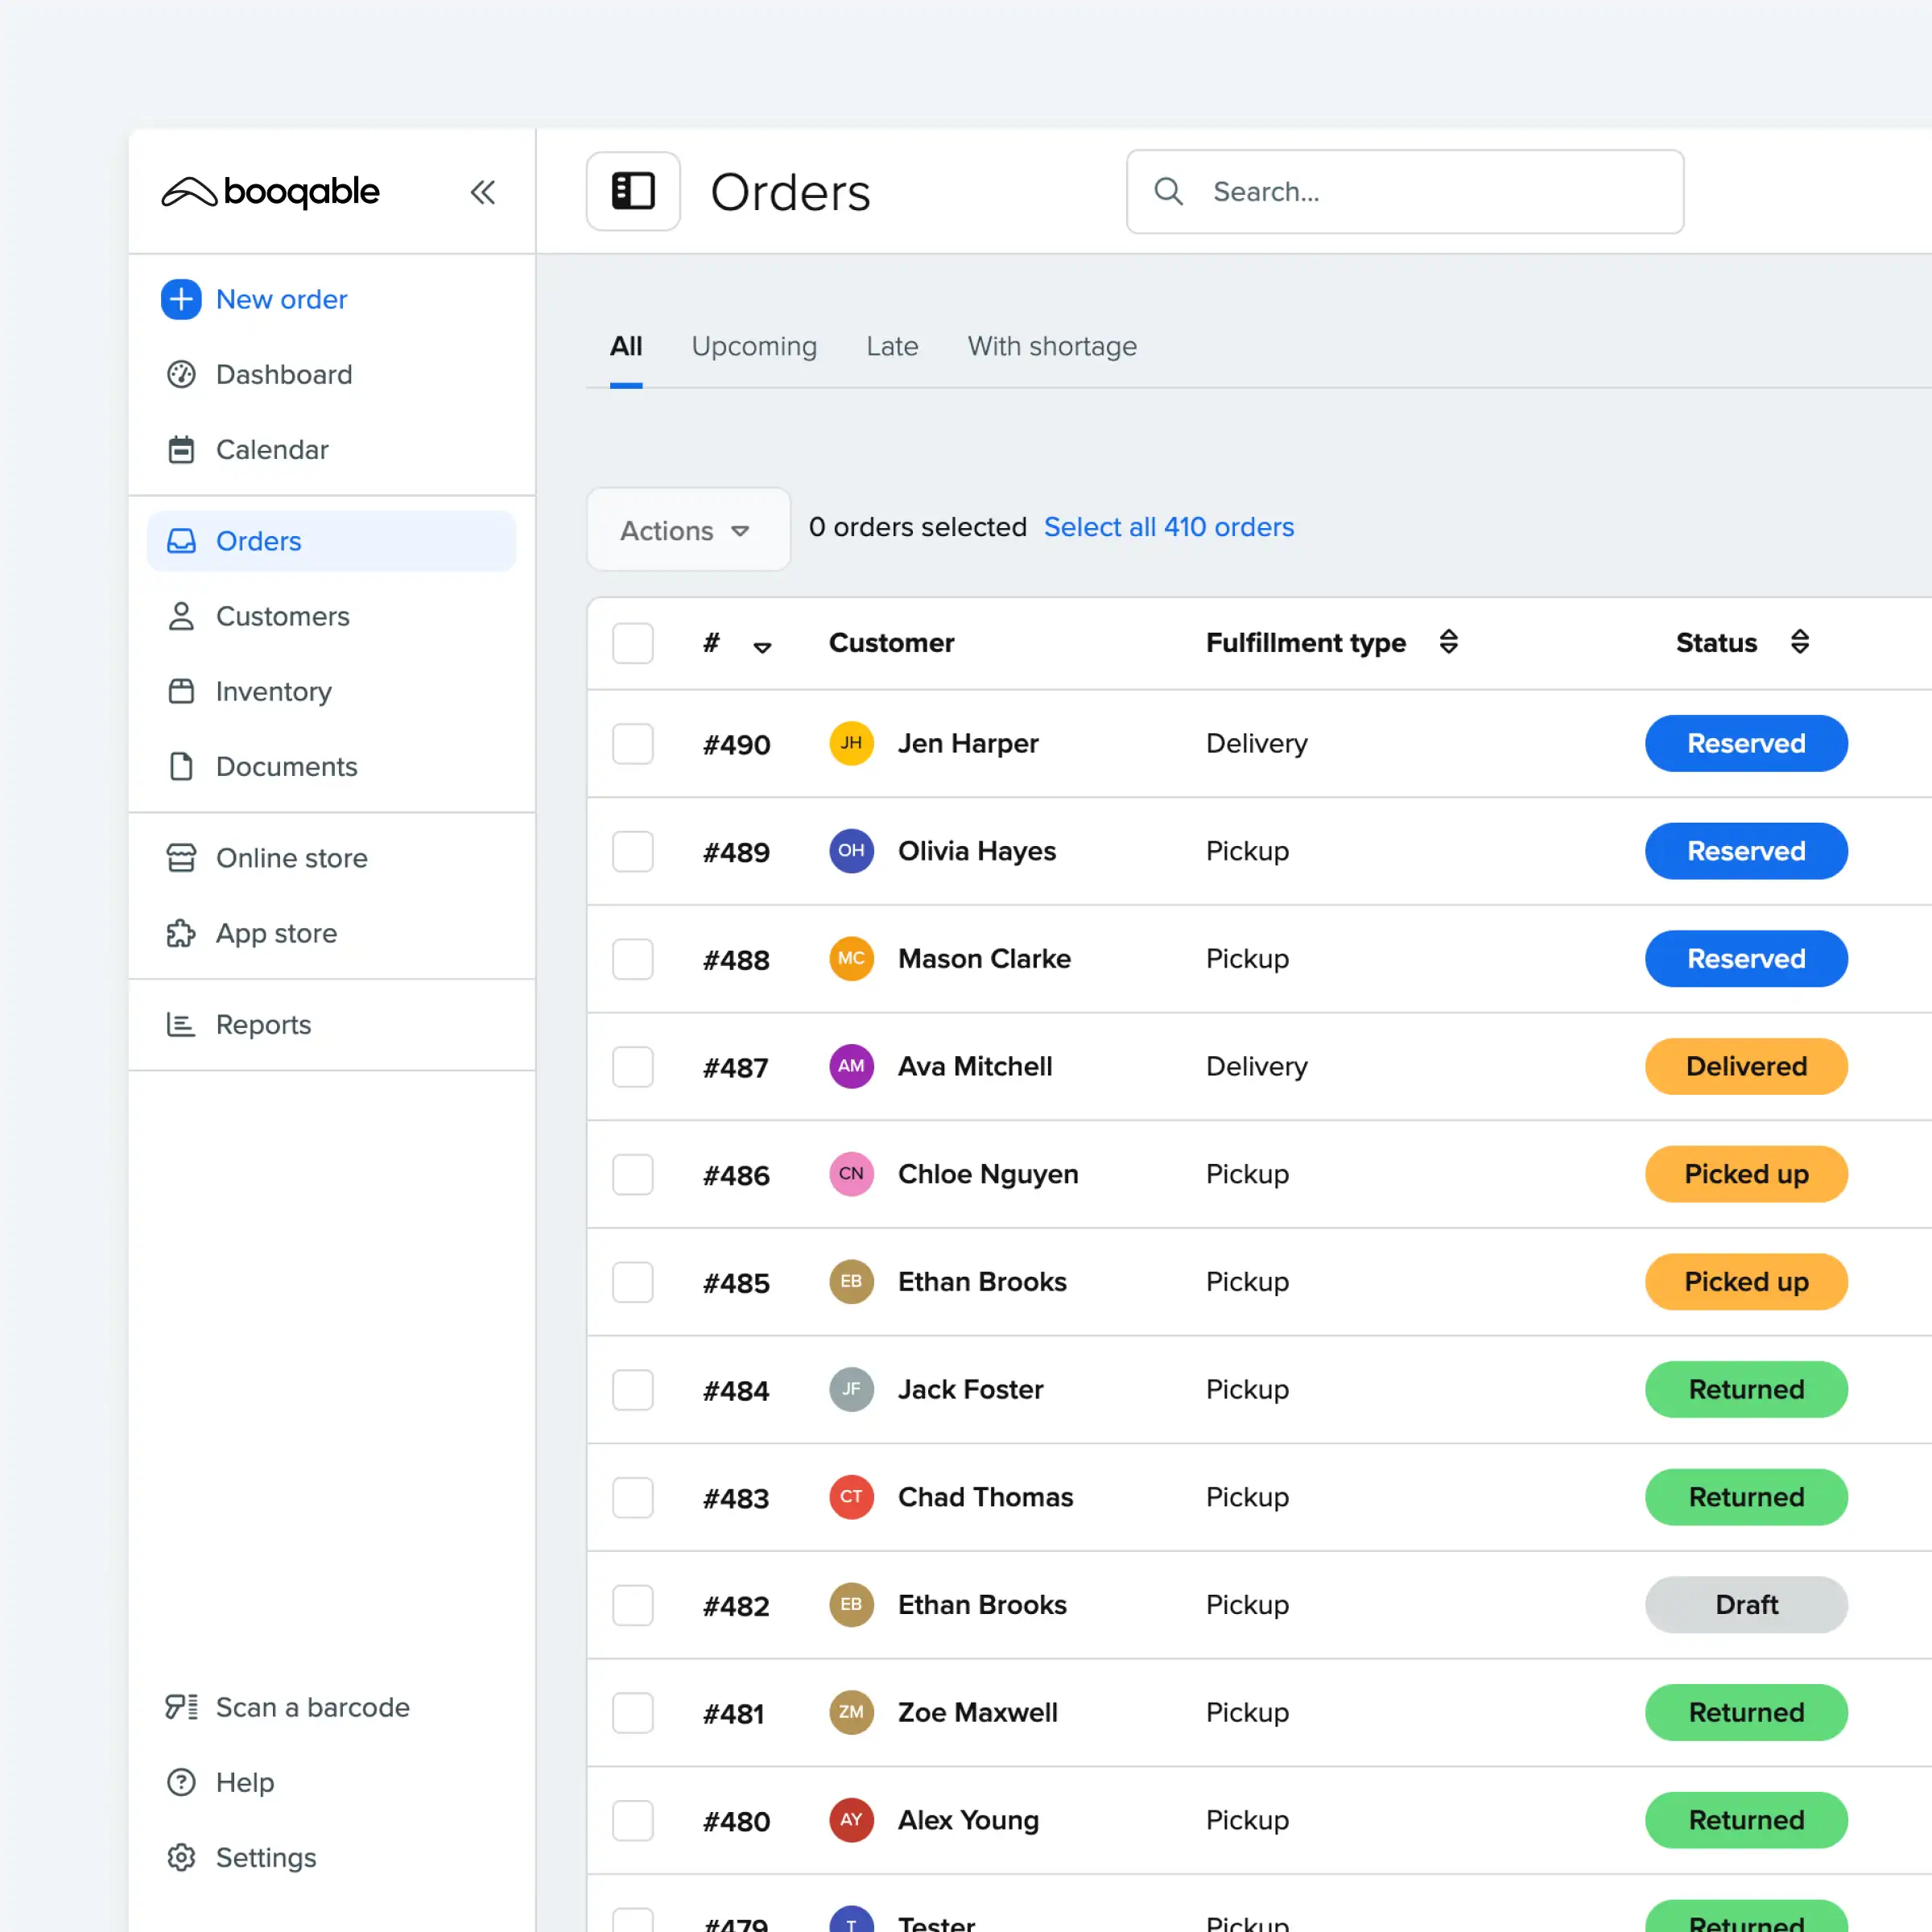Open the Reports section
The image size is (1932, 1932).
[x=263, y=1024]
